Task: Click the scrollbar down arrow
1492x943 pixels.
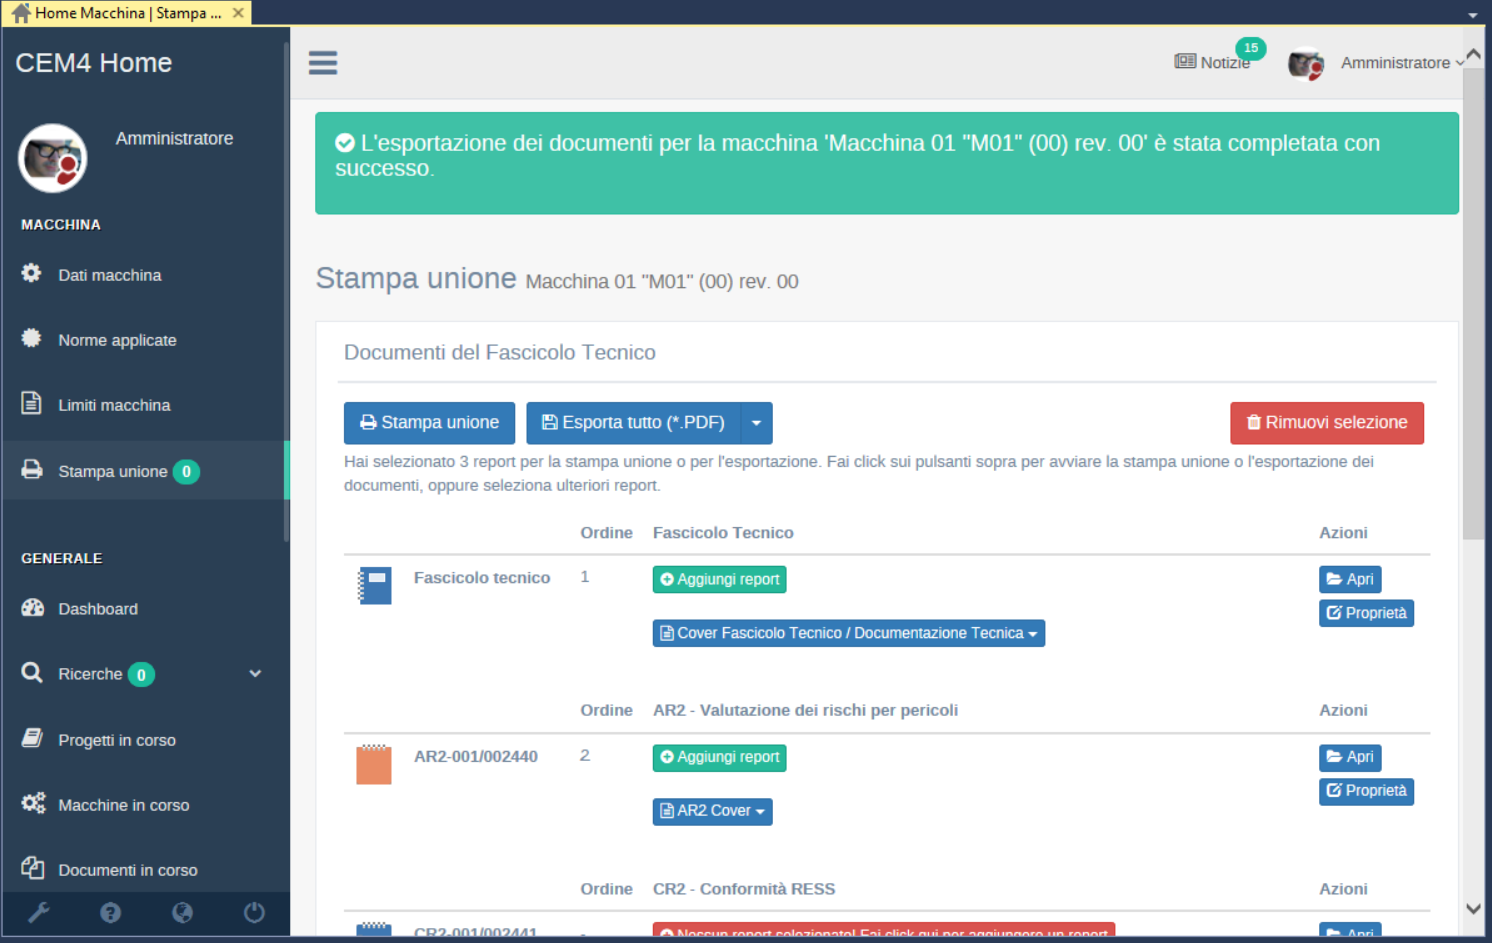Action: tap(1473, 909)
